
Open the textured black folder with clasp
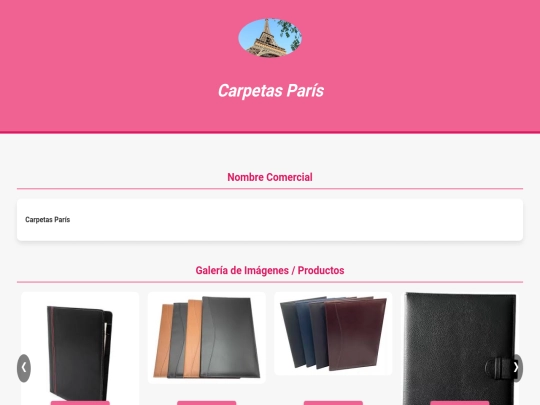tap(459, 349)
